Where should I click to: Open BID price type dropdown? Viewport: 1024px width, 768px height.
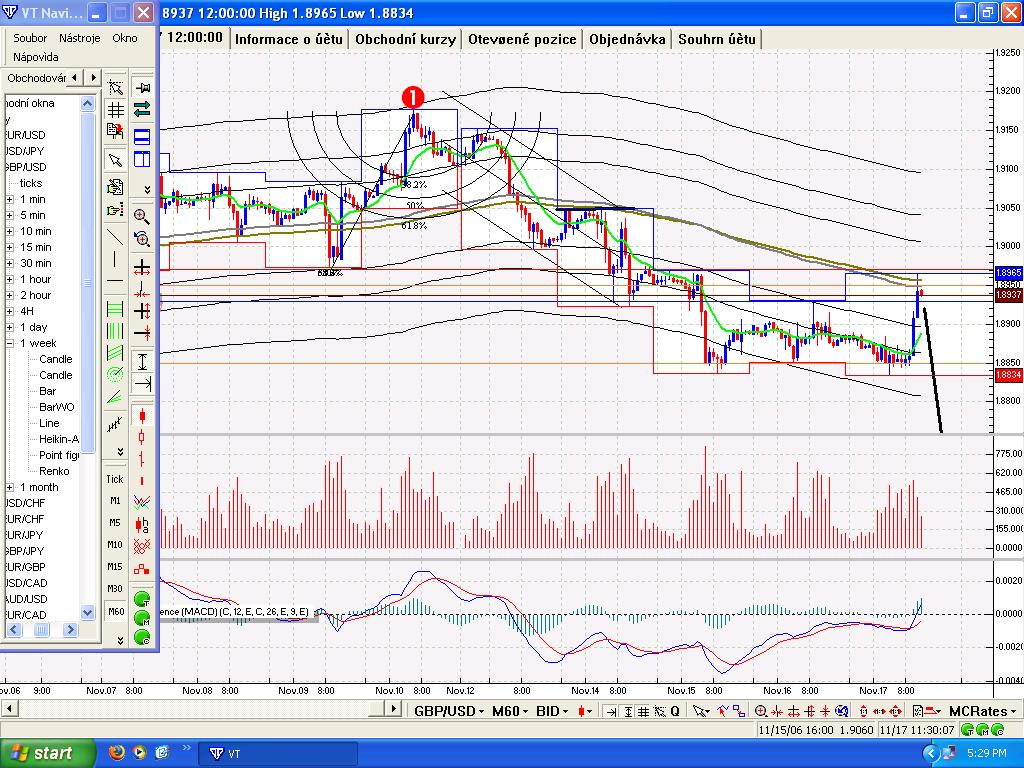[x=552, y=711]
